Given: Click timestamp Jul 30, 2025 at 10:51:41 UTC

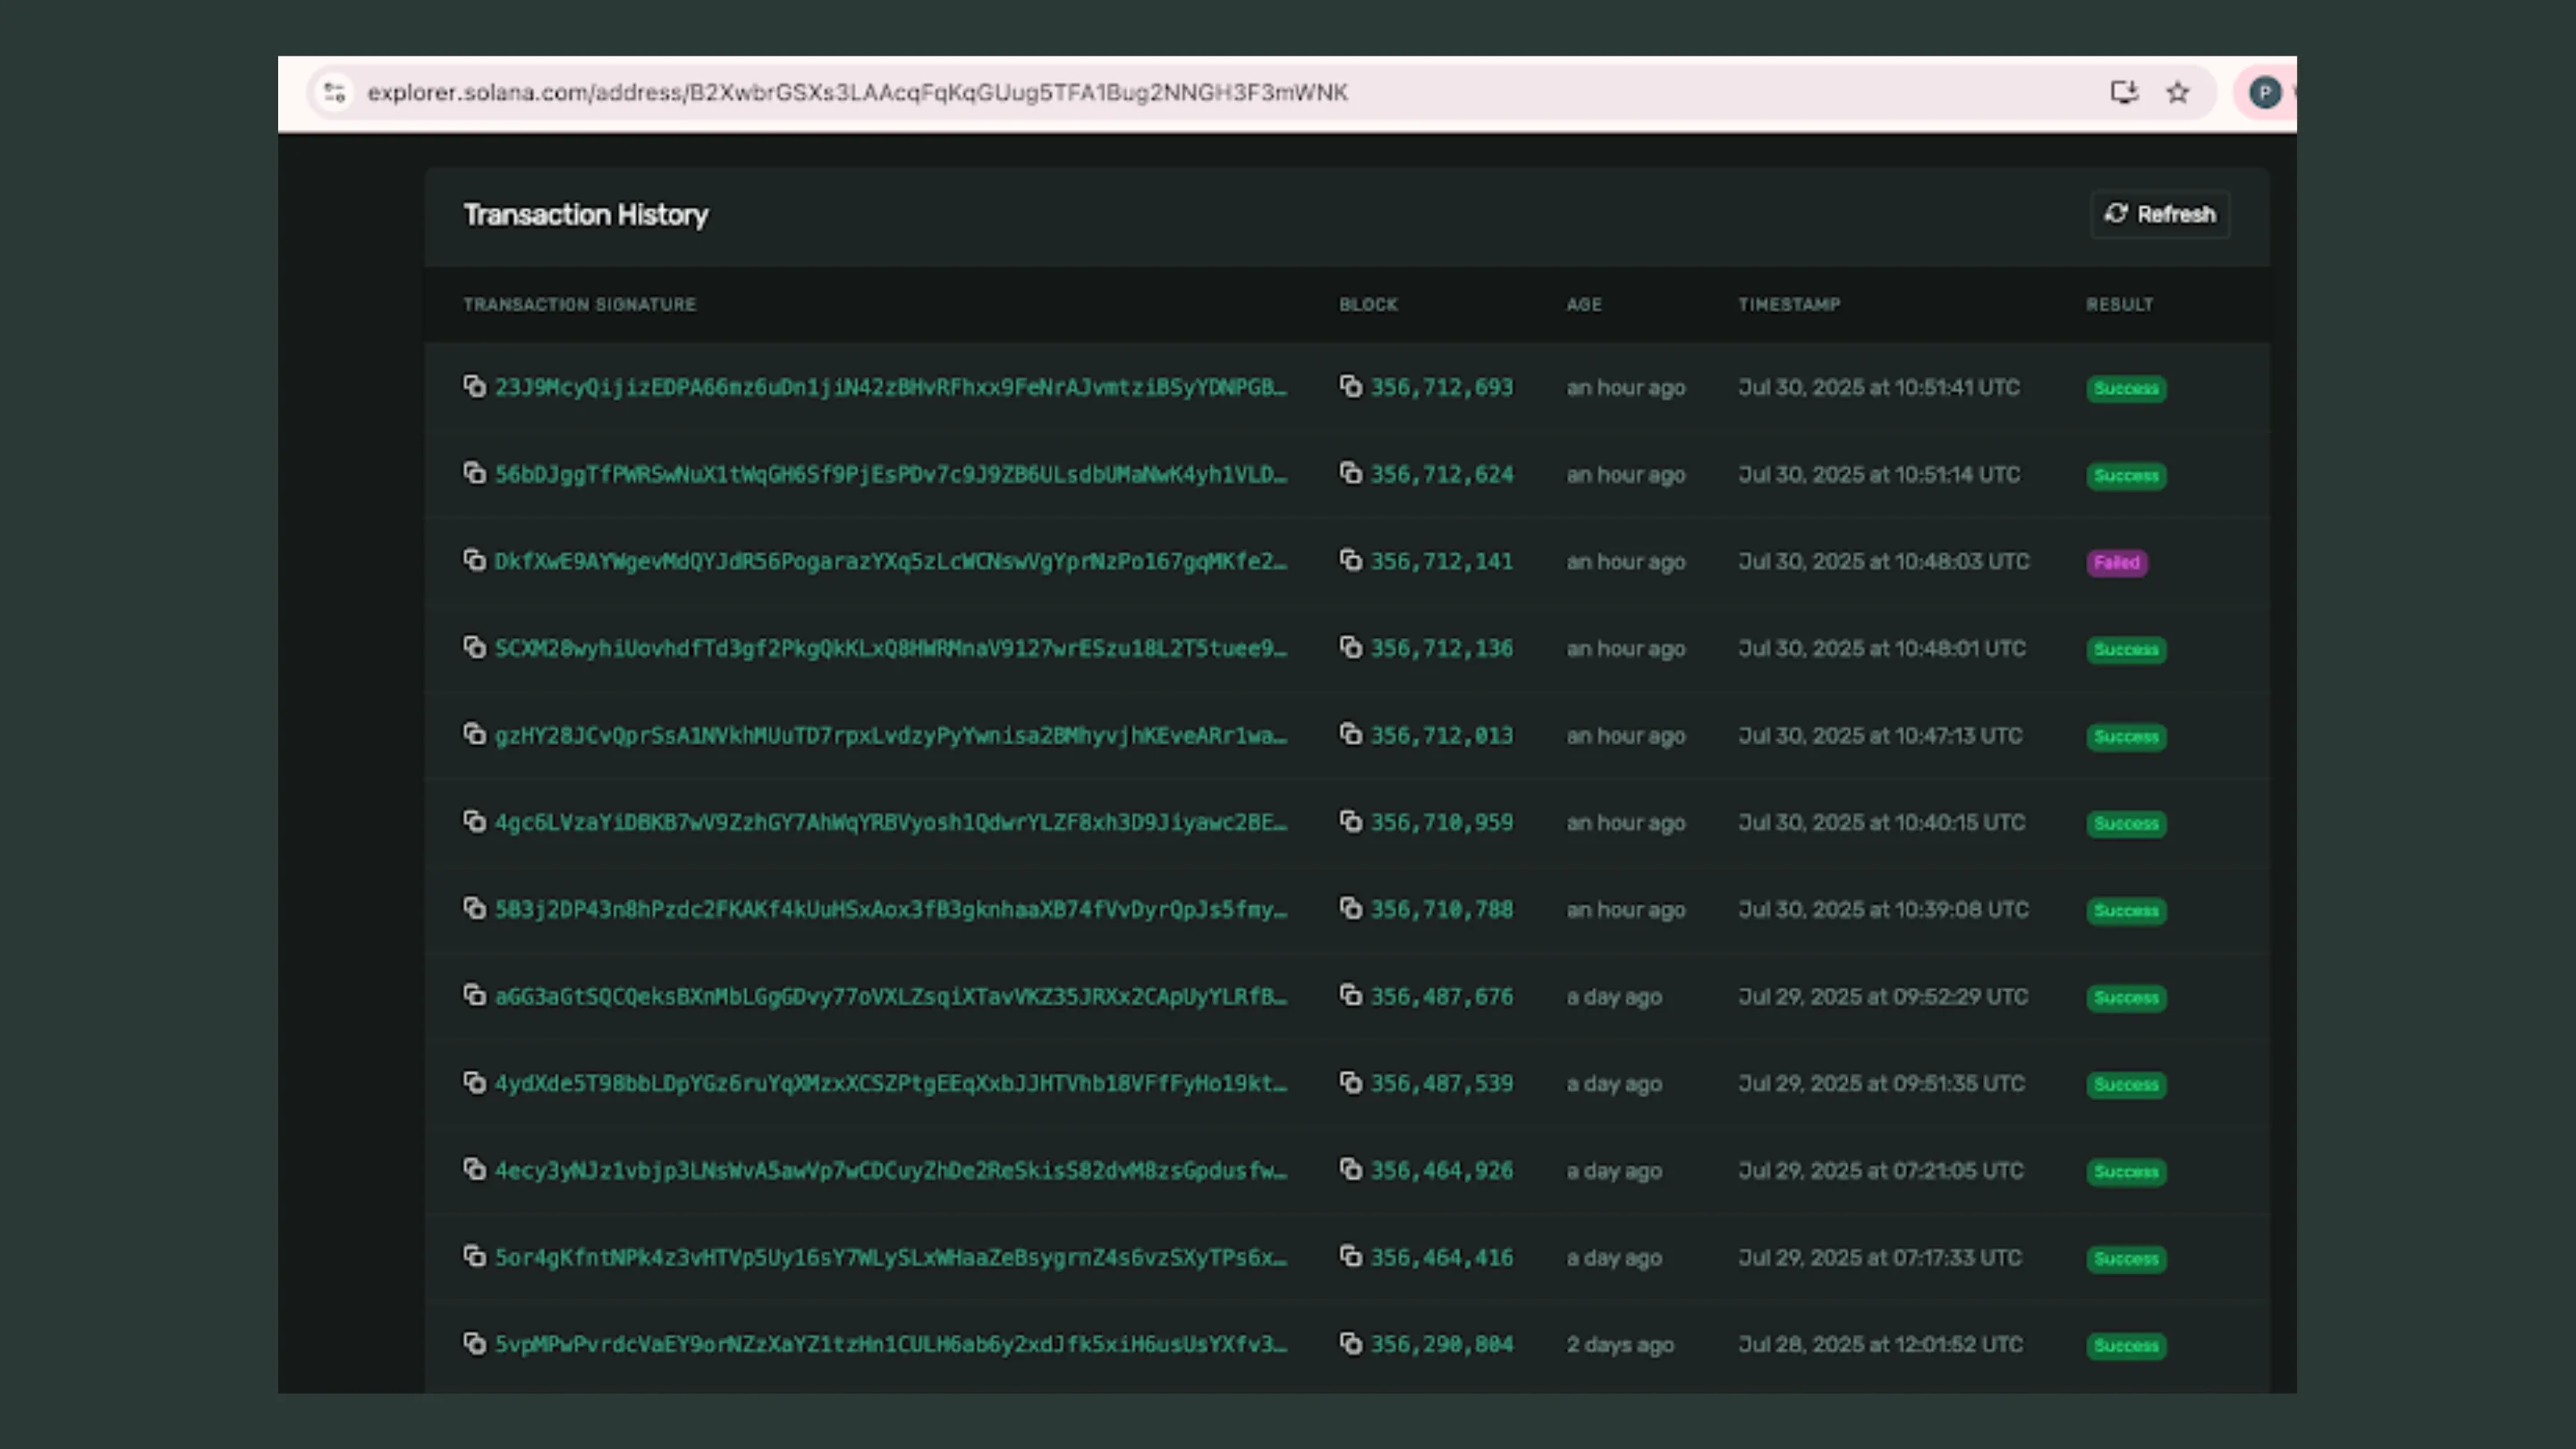Looking at the screenshot, I should tap(1879, 387).
